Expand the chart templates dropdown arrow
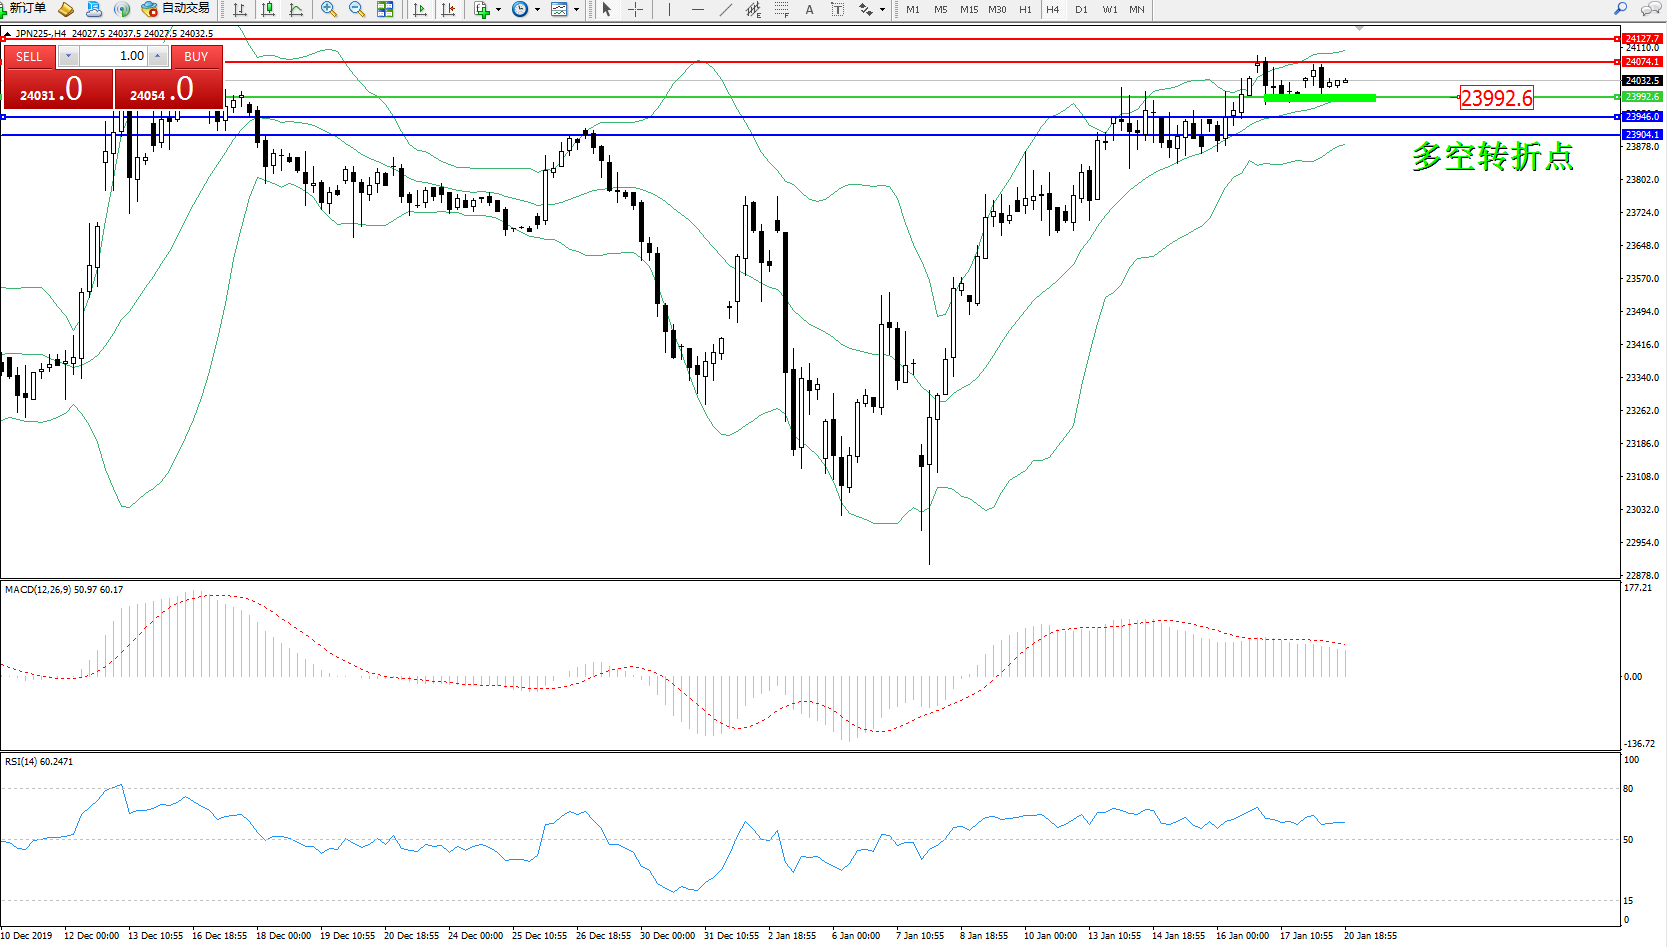Screen dimensions: 1667x947 [576, 9]
